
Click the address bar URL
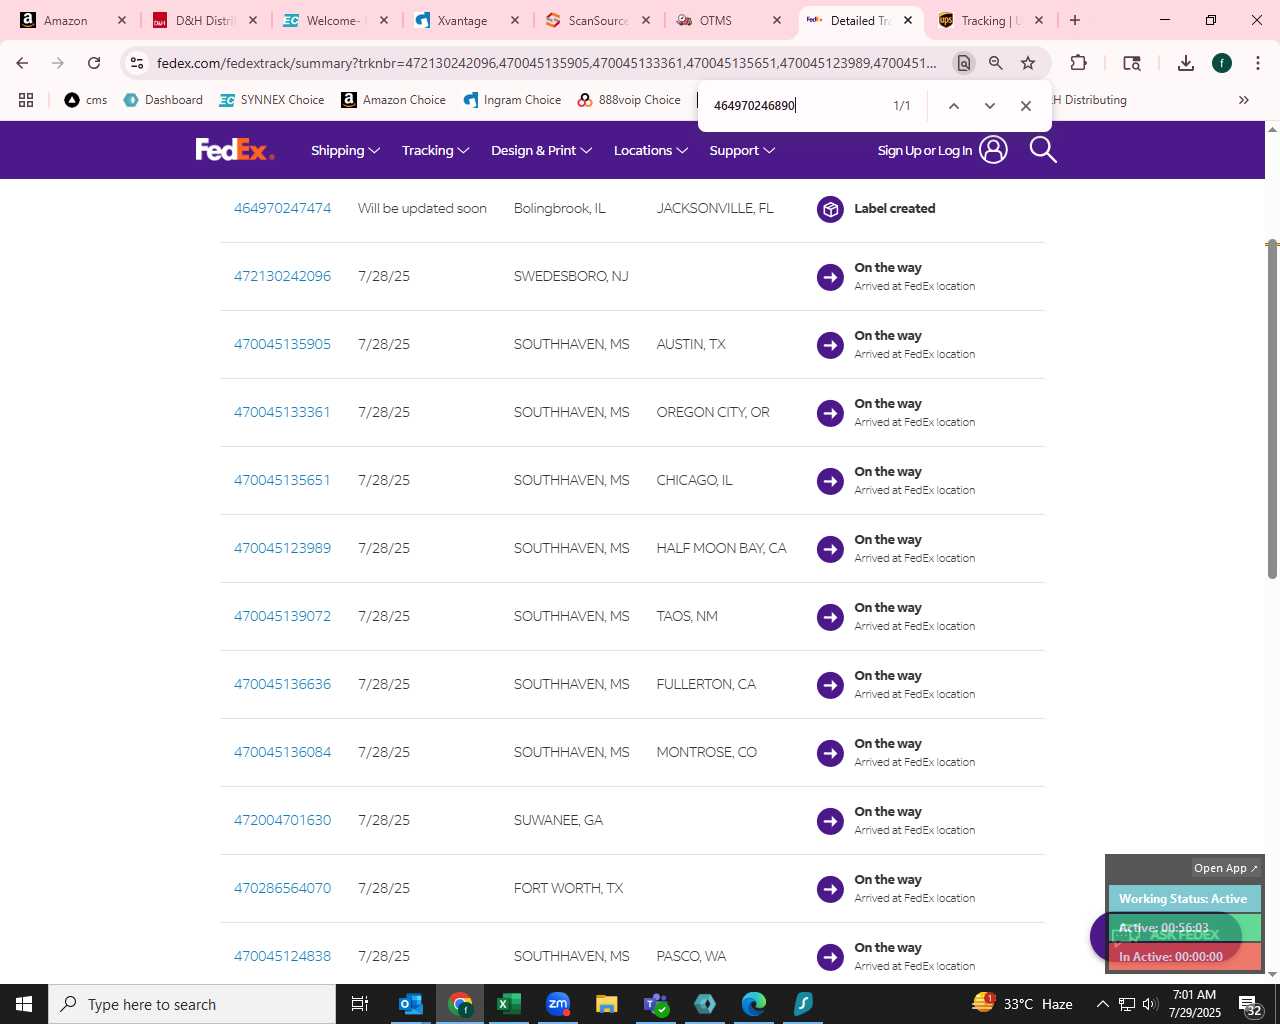[x=546, y=63]
